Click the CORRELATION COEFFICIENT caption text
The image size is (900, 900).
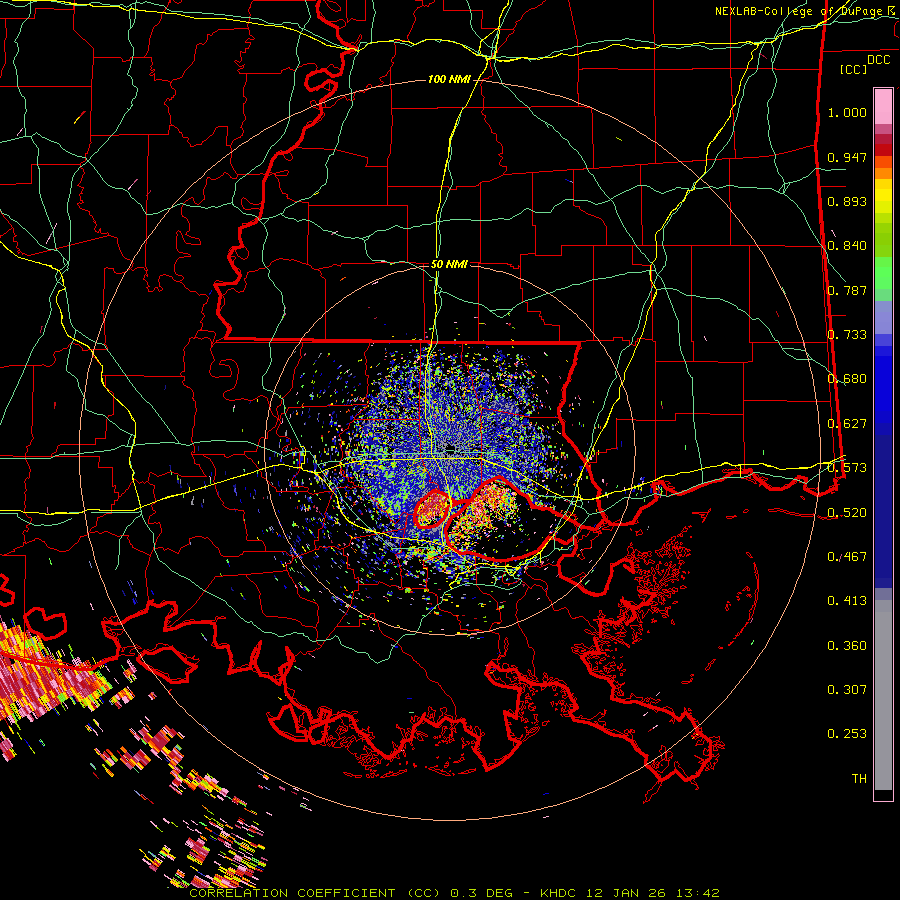292,893
